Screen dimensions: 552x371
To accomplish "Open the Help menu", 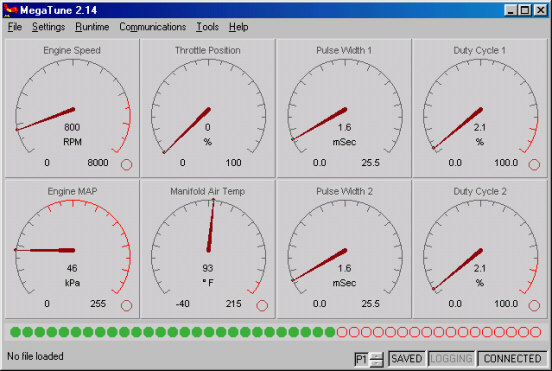I will pos(238,27).
